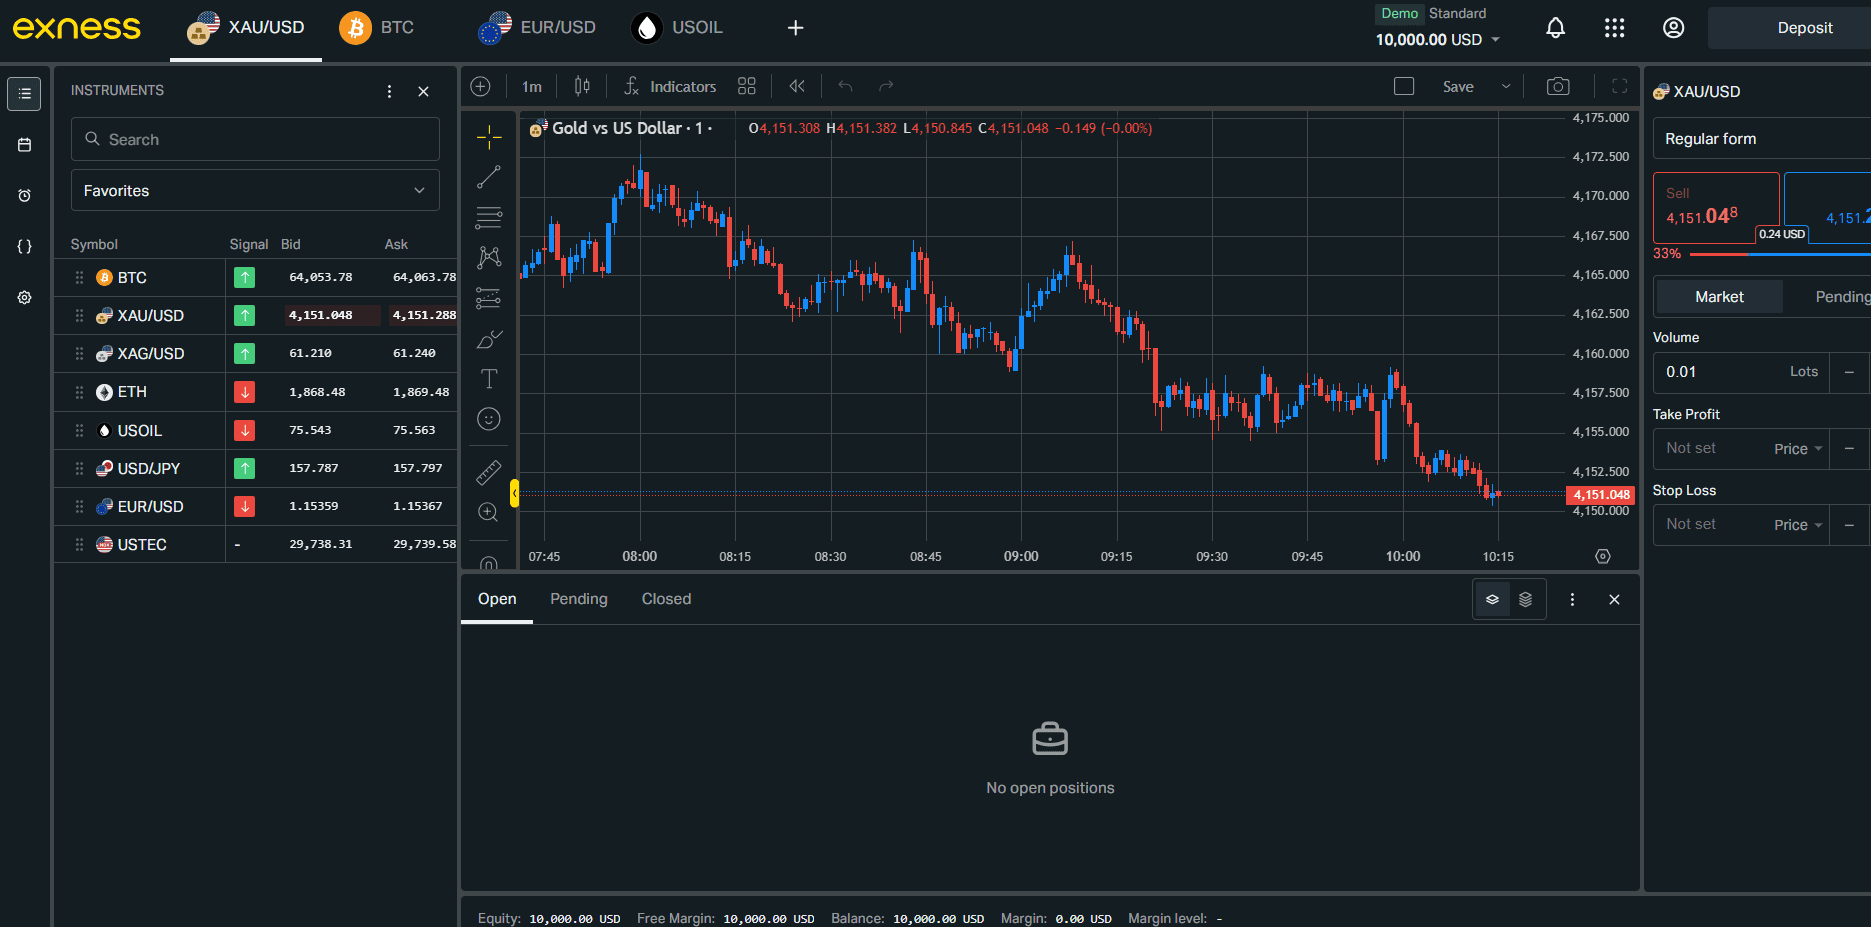Expand the Favorites instrument group dropdown
The image size is (1871, 927).
tap(255, 191)
